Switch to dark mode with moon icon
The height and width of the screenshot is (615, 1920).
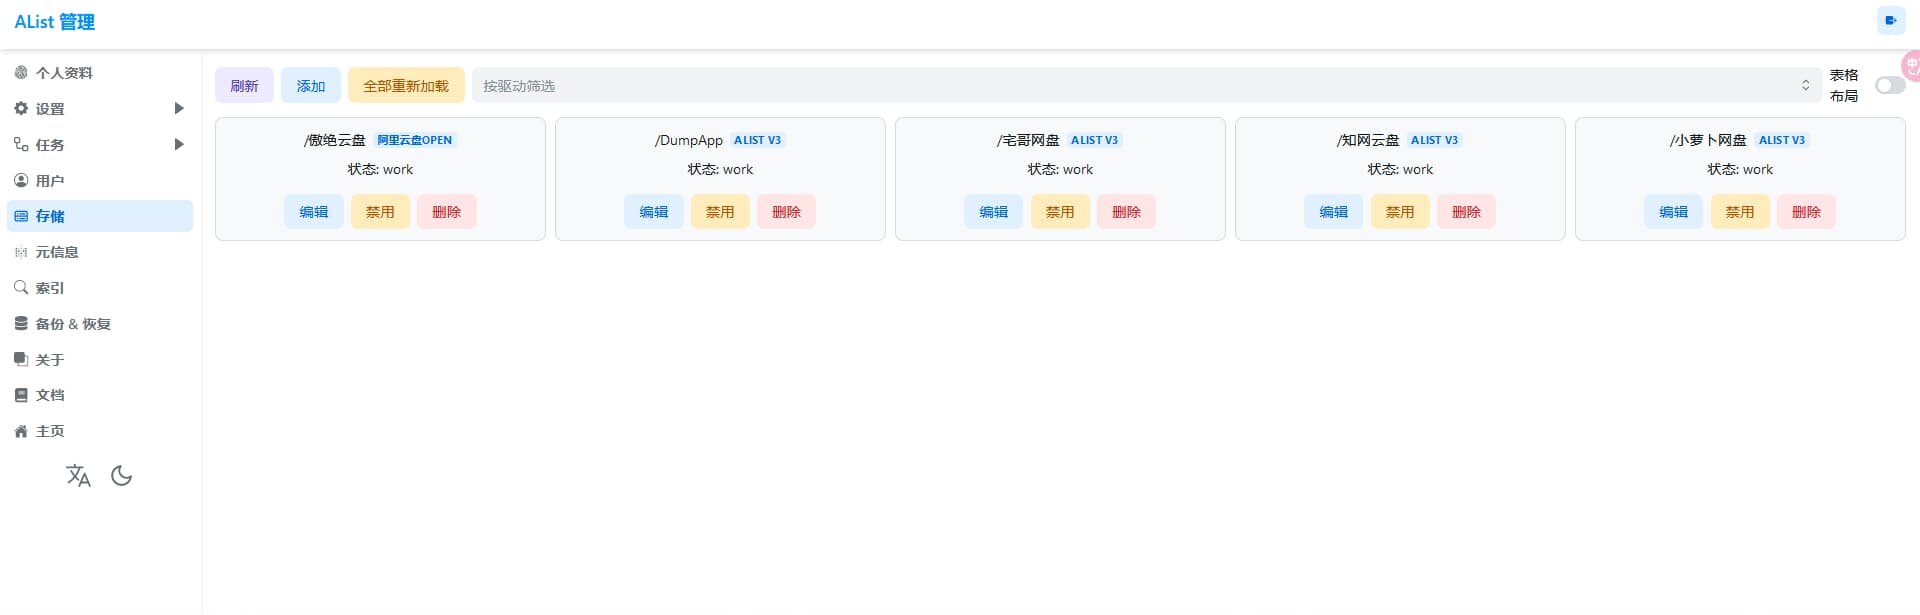click(x=121, y=476)
